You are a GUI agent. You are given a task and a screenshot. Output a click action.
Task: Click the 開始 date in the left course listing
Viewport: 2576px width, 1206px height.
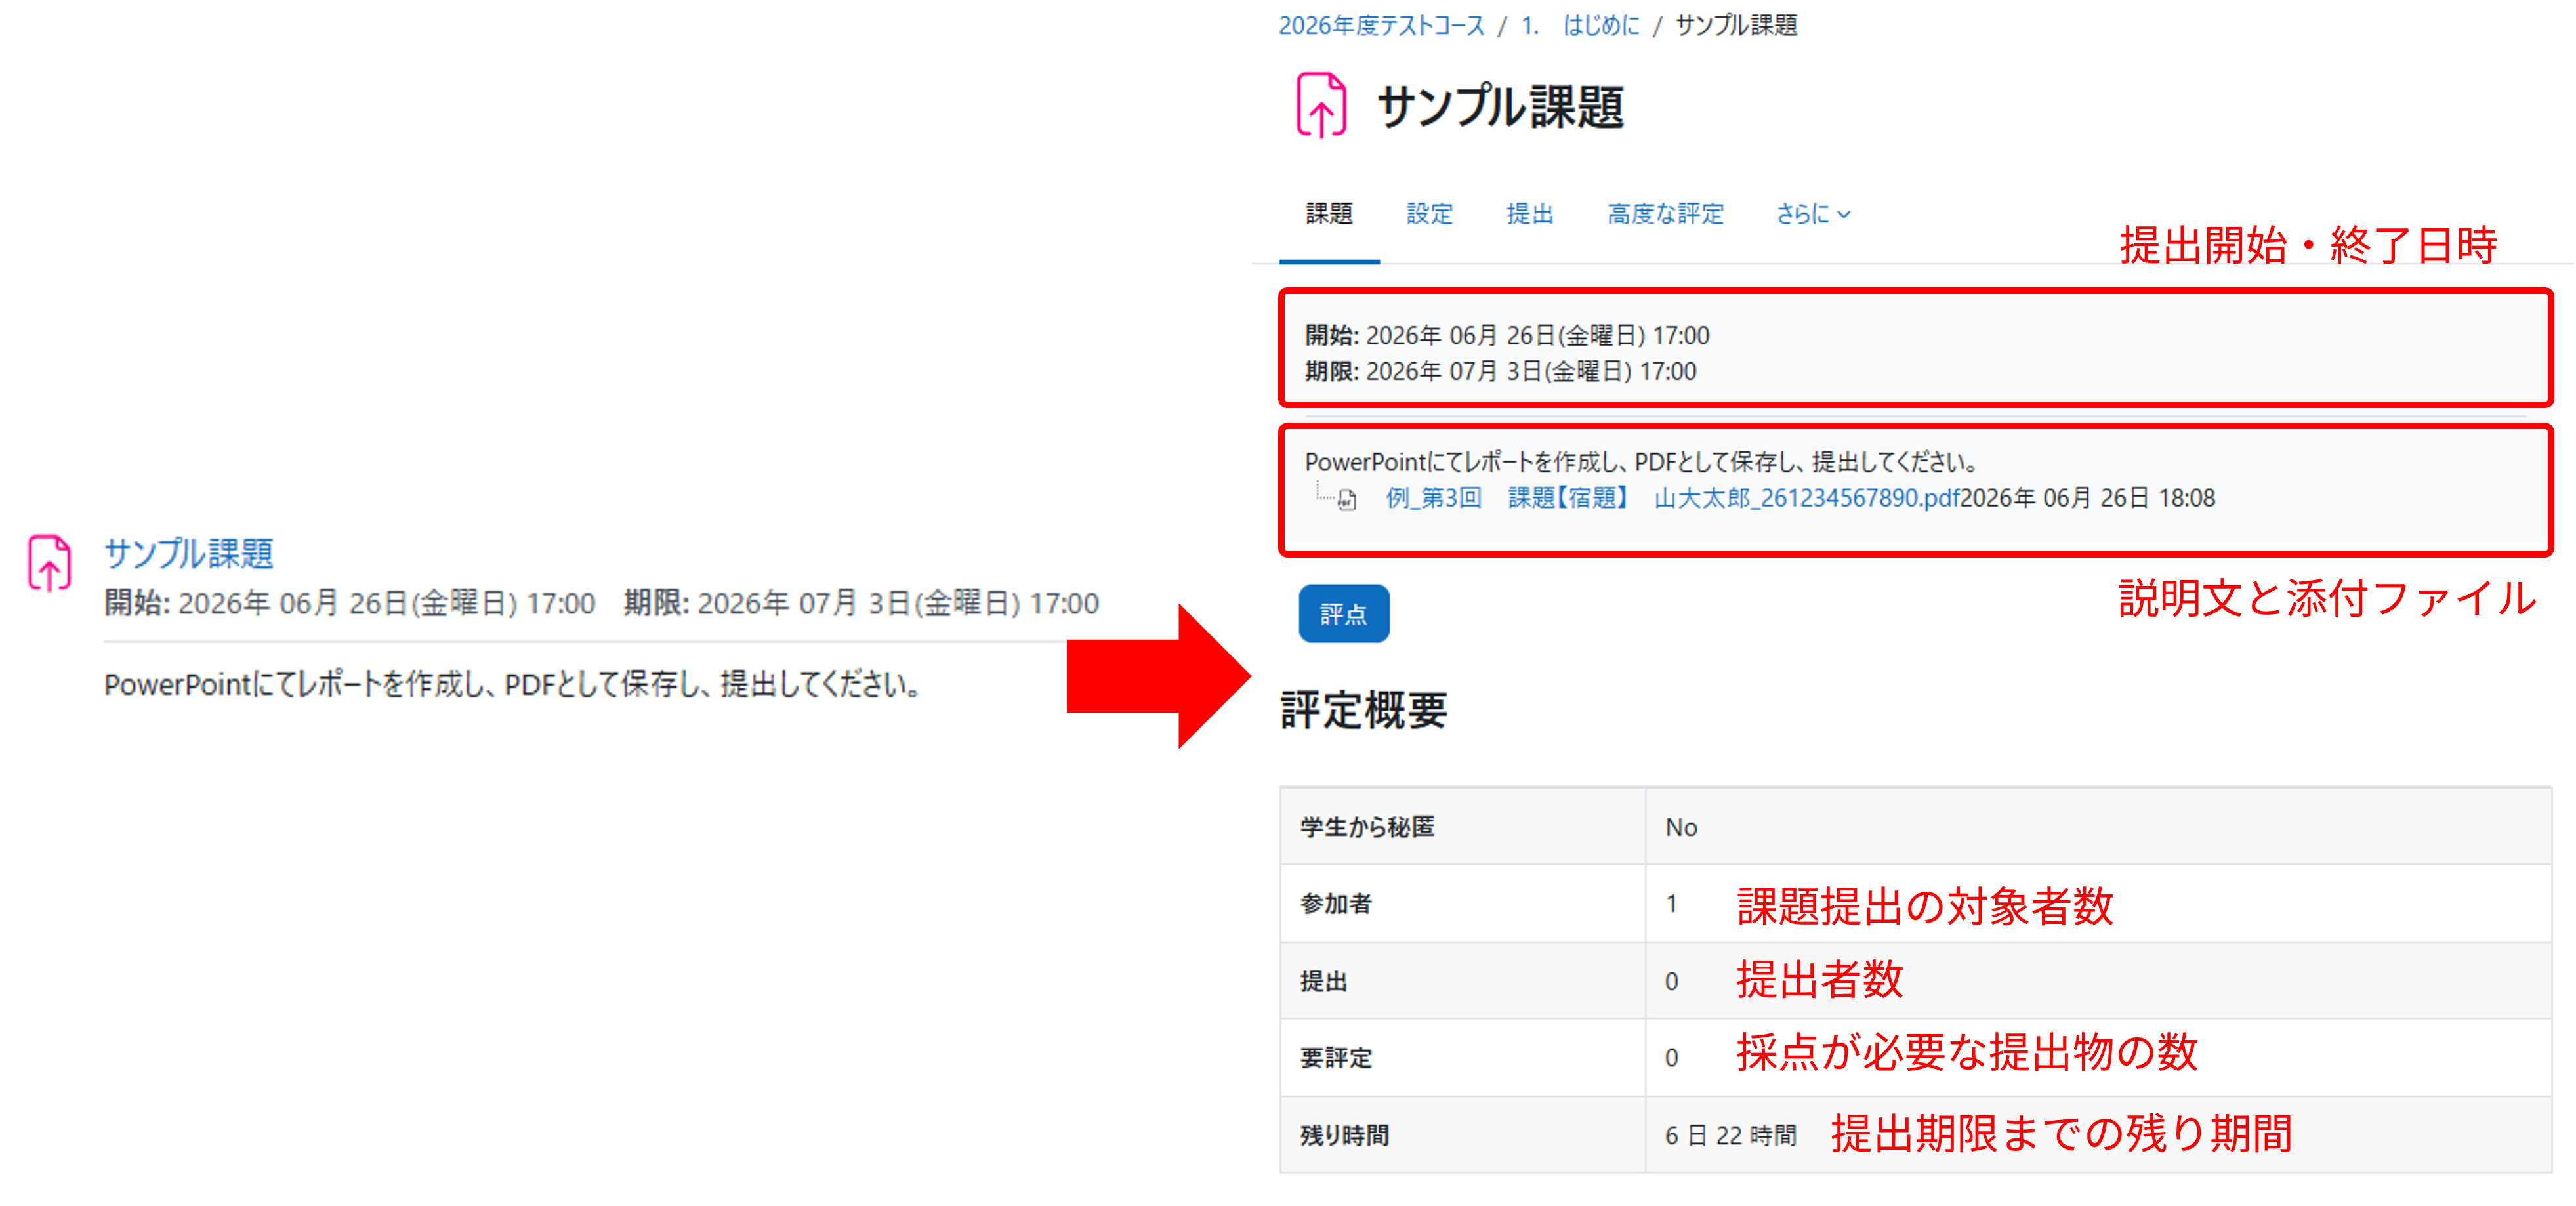click(350, 603)
